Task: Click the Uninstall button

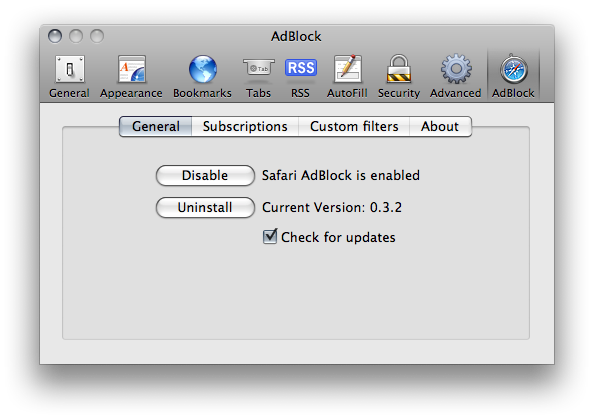Action: pos(205,207)
